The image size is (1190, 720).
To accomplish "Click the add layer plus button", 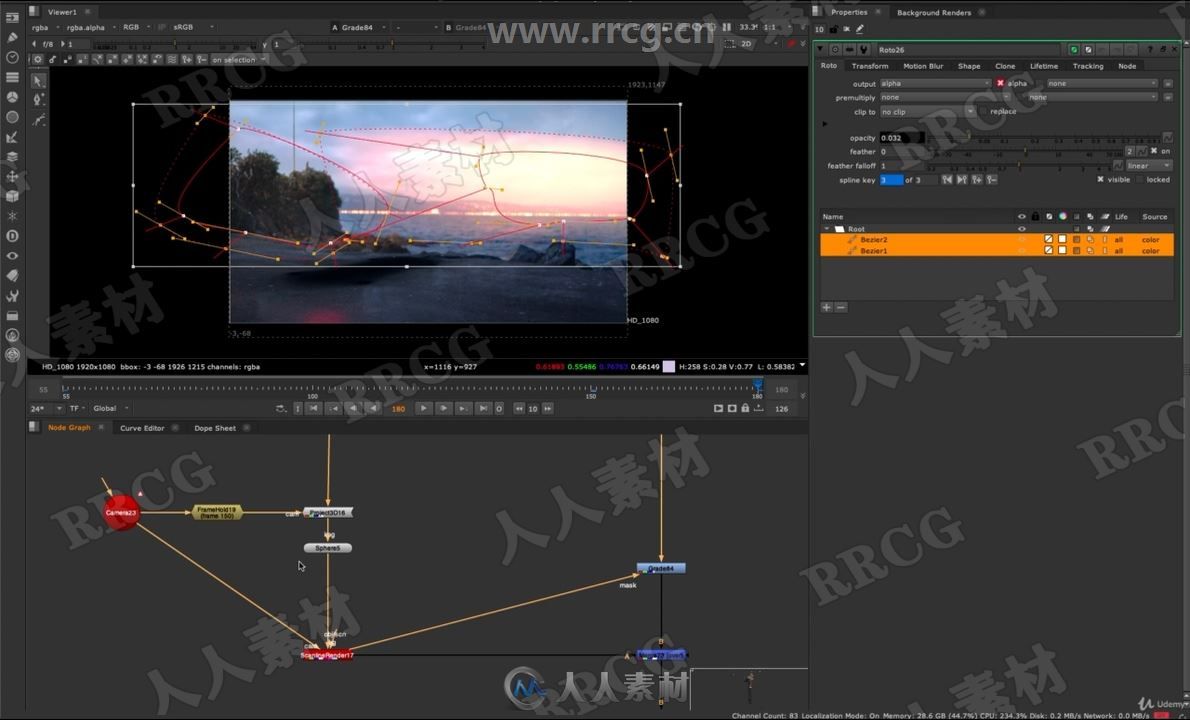I will pyautogui.click(x=827, y=307).
